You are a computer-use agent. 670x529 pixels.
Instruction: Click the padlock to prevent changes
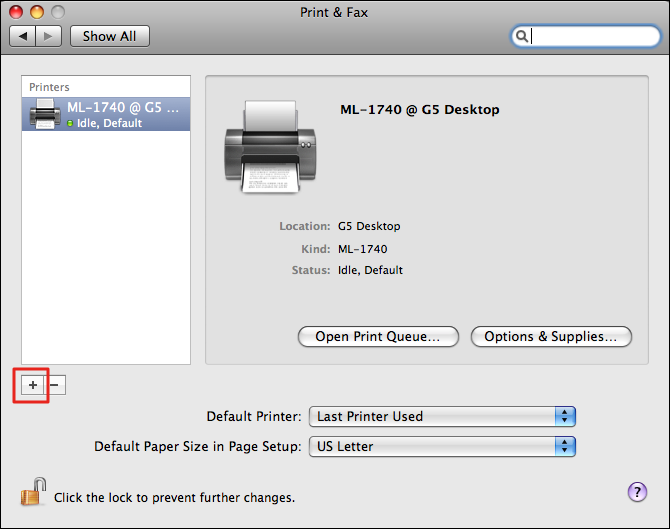pos(33,492)
